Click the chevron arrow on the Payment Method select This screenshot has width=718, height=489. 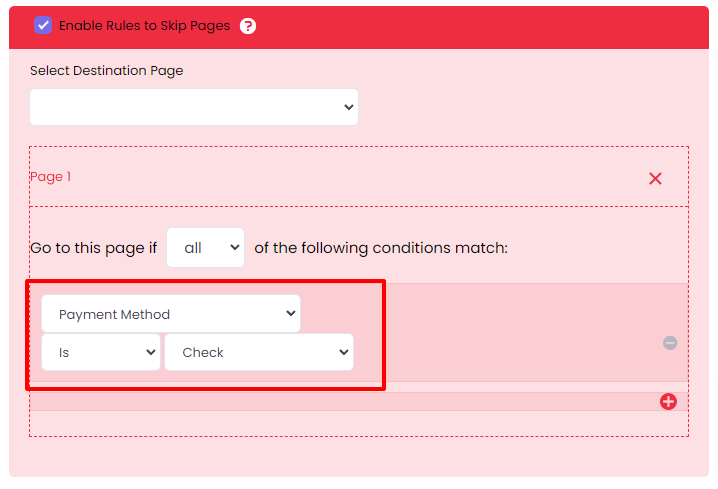click(x=291, y=314)
